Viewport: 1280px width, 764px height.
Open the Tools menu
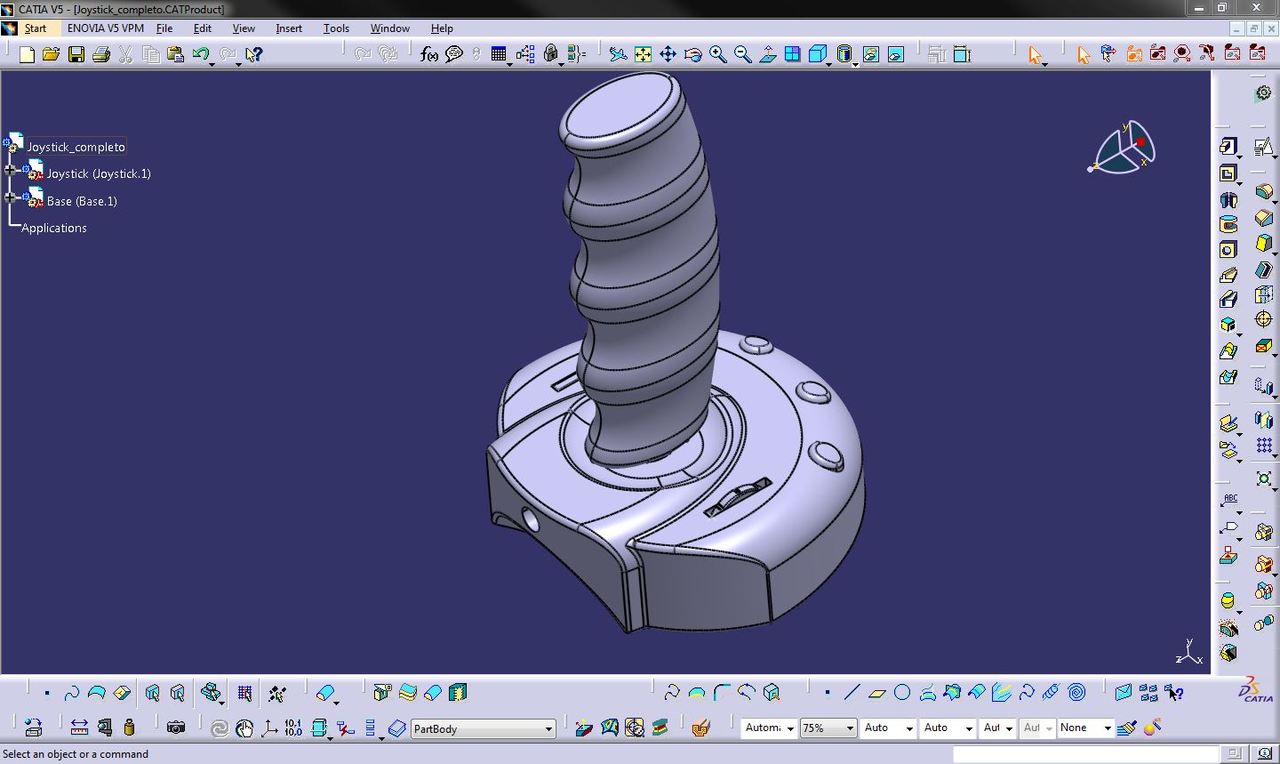pos(336,28)
